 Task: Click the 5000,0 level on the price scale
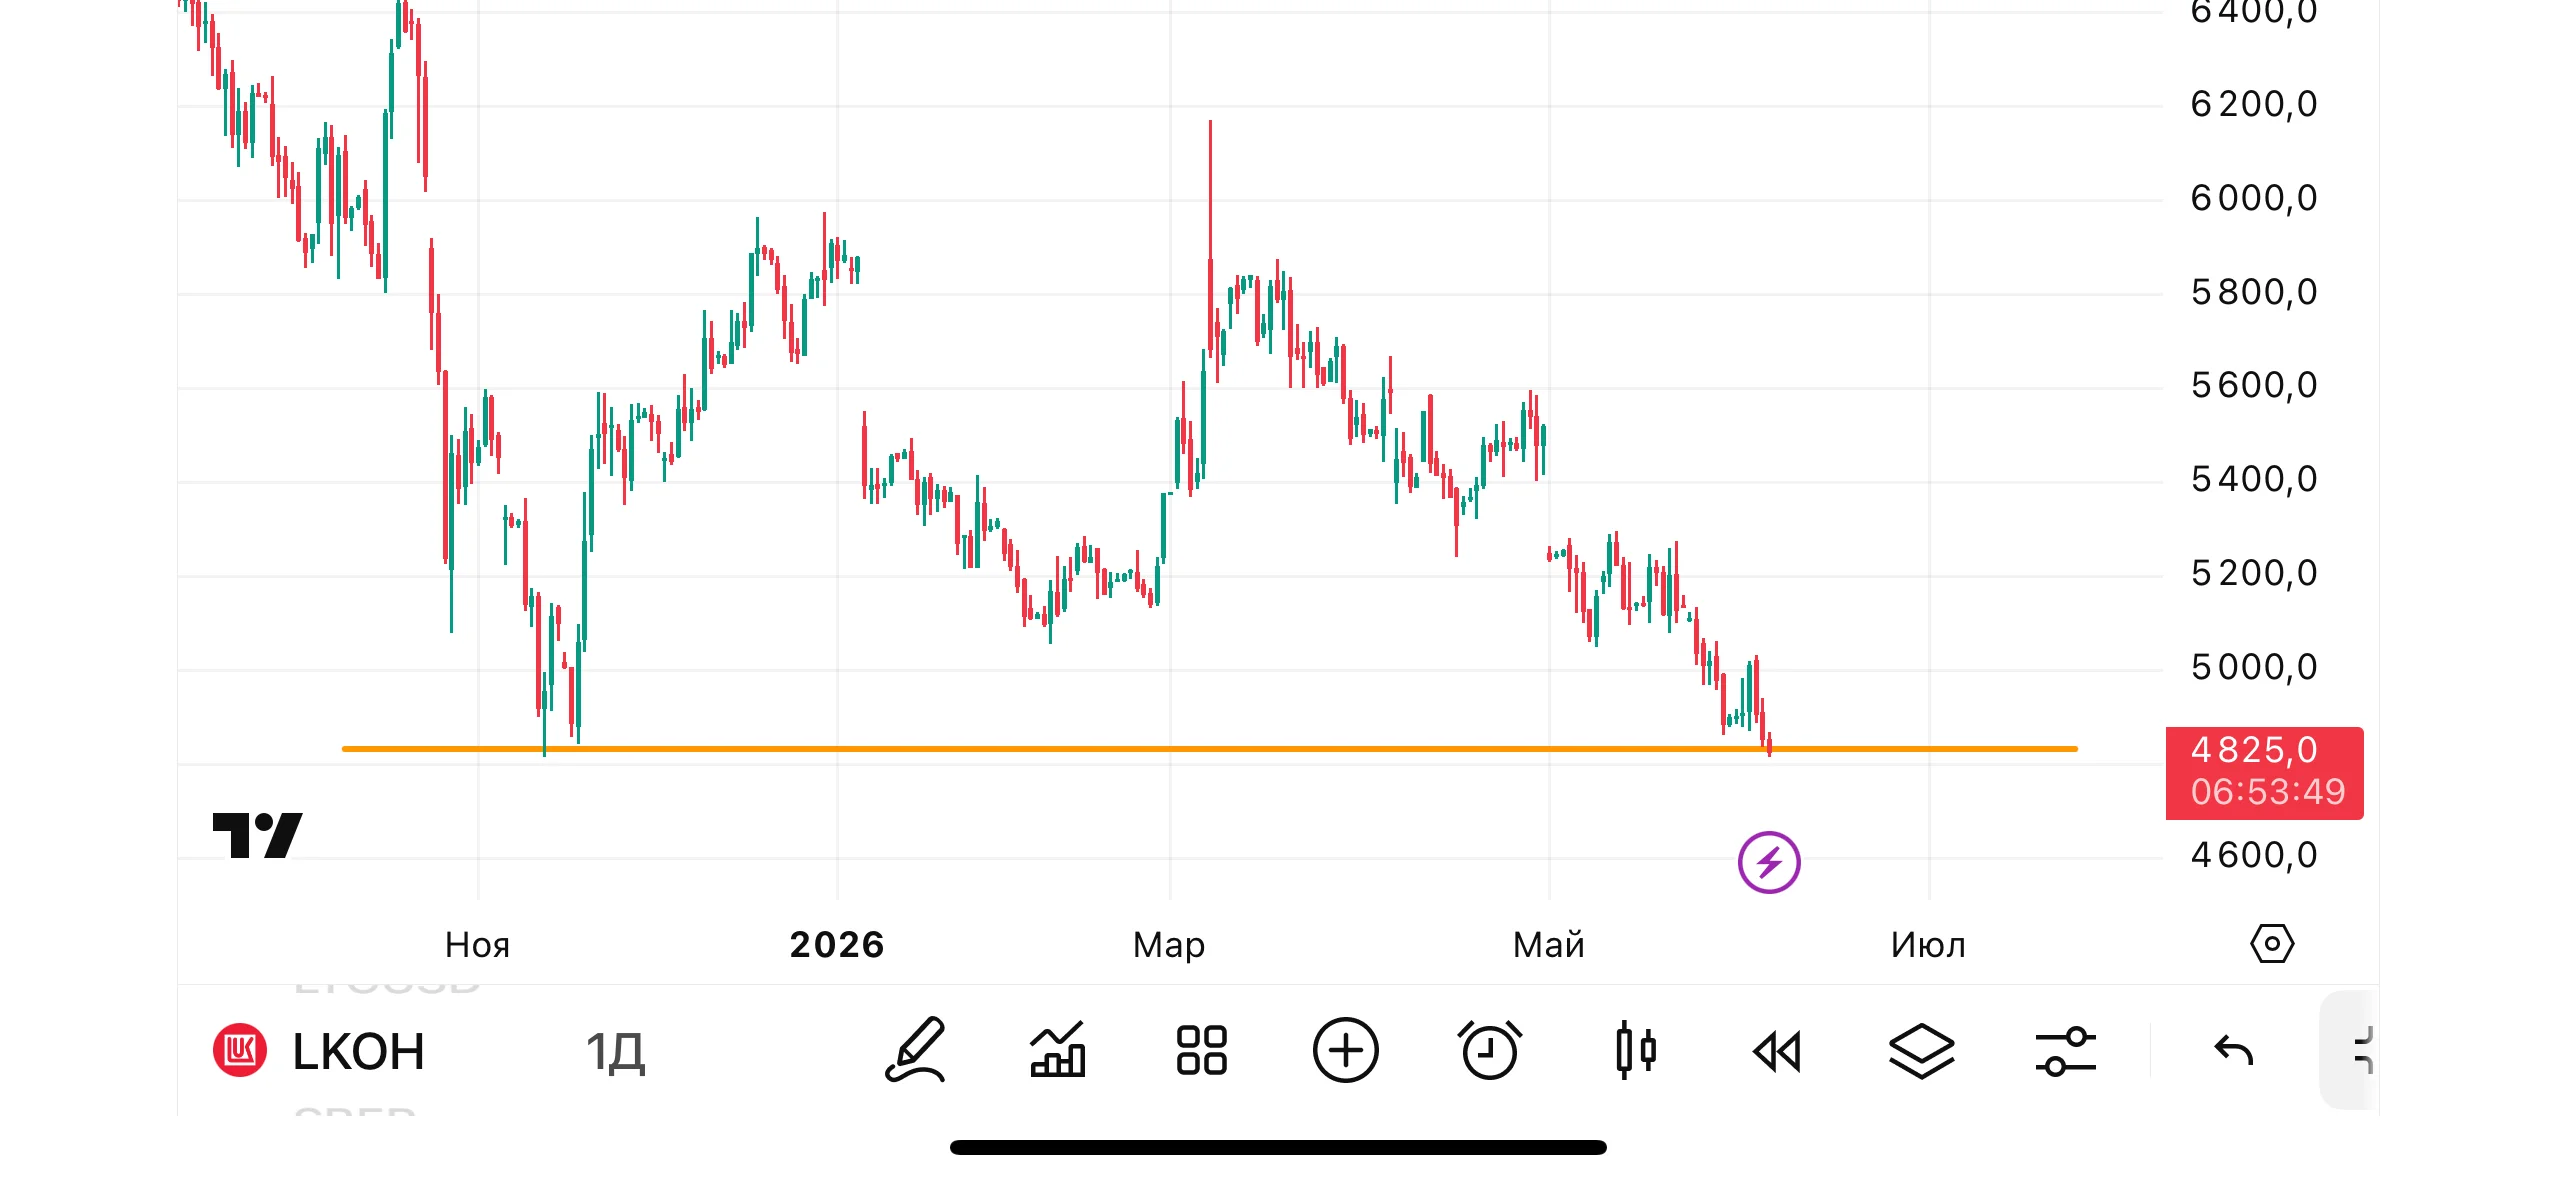pyautogui.click(x=2253, y=667)
